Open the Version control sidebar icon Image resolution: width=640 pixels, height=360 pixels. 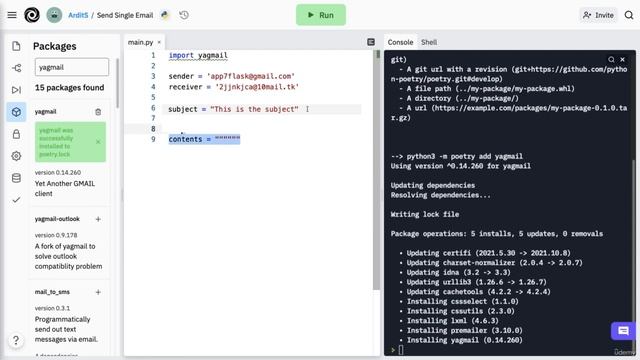16,68
